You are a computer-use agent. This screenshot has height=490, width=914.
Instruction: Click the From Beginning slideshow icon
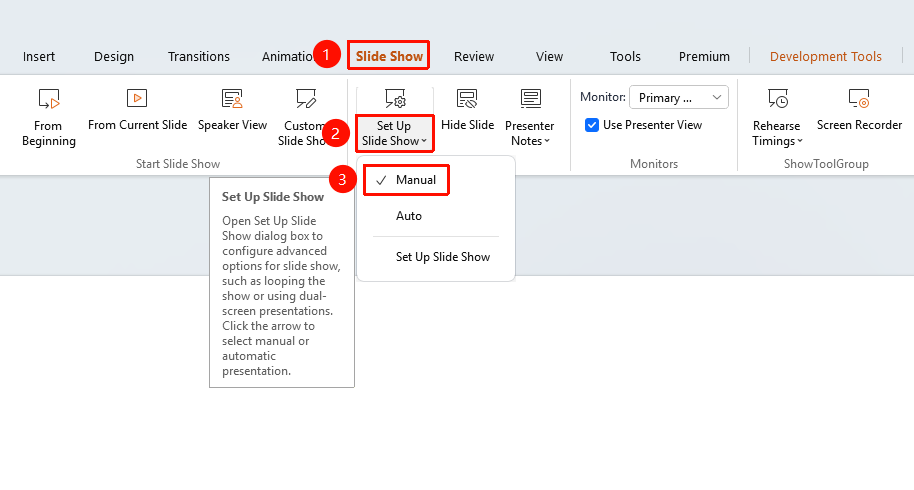point(49,99)
